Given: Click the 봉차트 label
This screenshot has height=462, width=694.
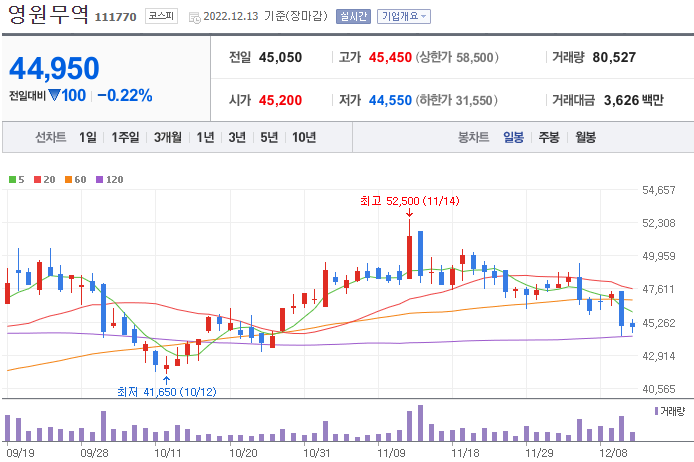Looking at the screenshot, I should pos(474,137).
